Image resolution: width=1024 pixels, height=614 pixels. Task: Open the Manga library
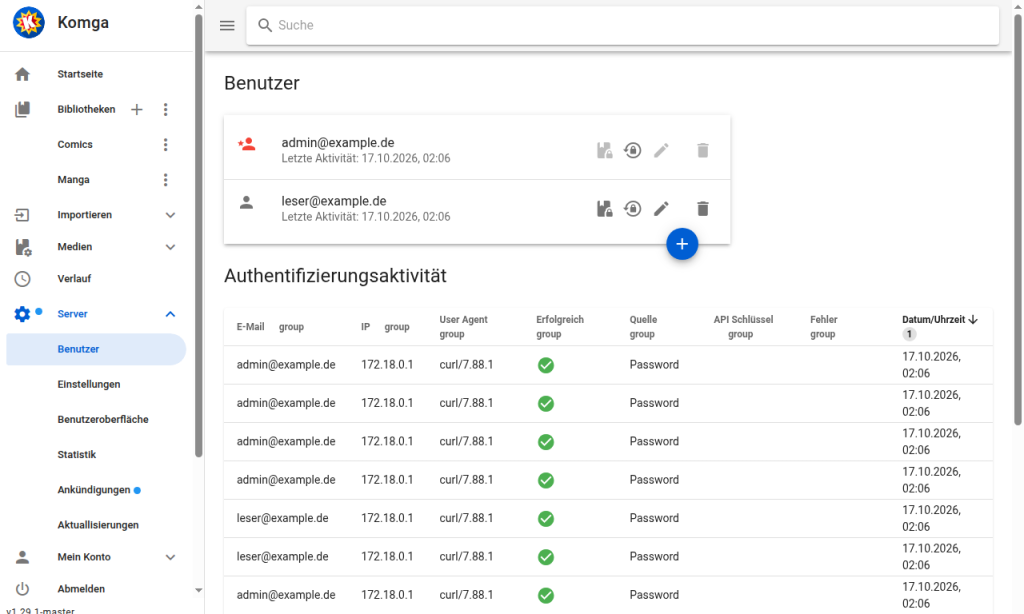pyautogui.click(x=73, y=180)
